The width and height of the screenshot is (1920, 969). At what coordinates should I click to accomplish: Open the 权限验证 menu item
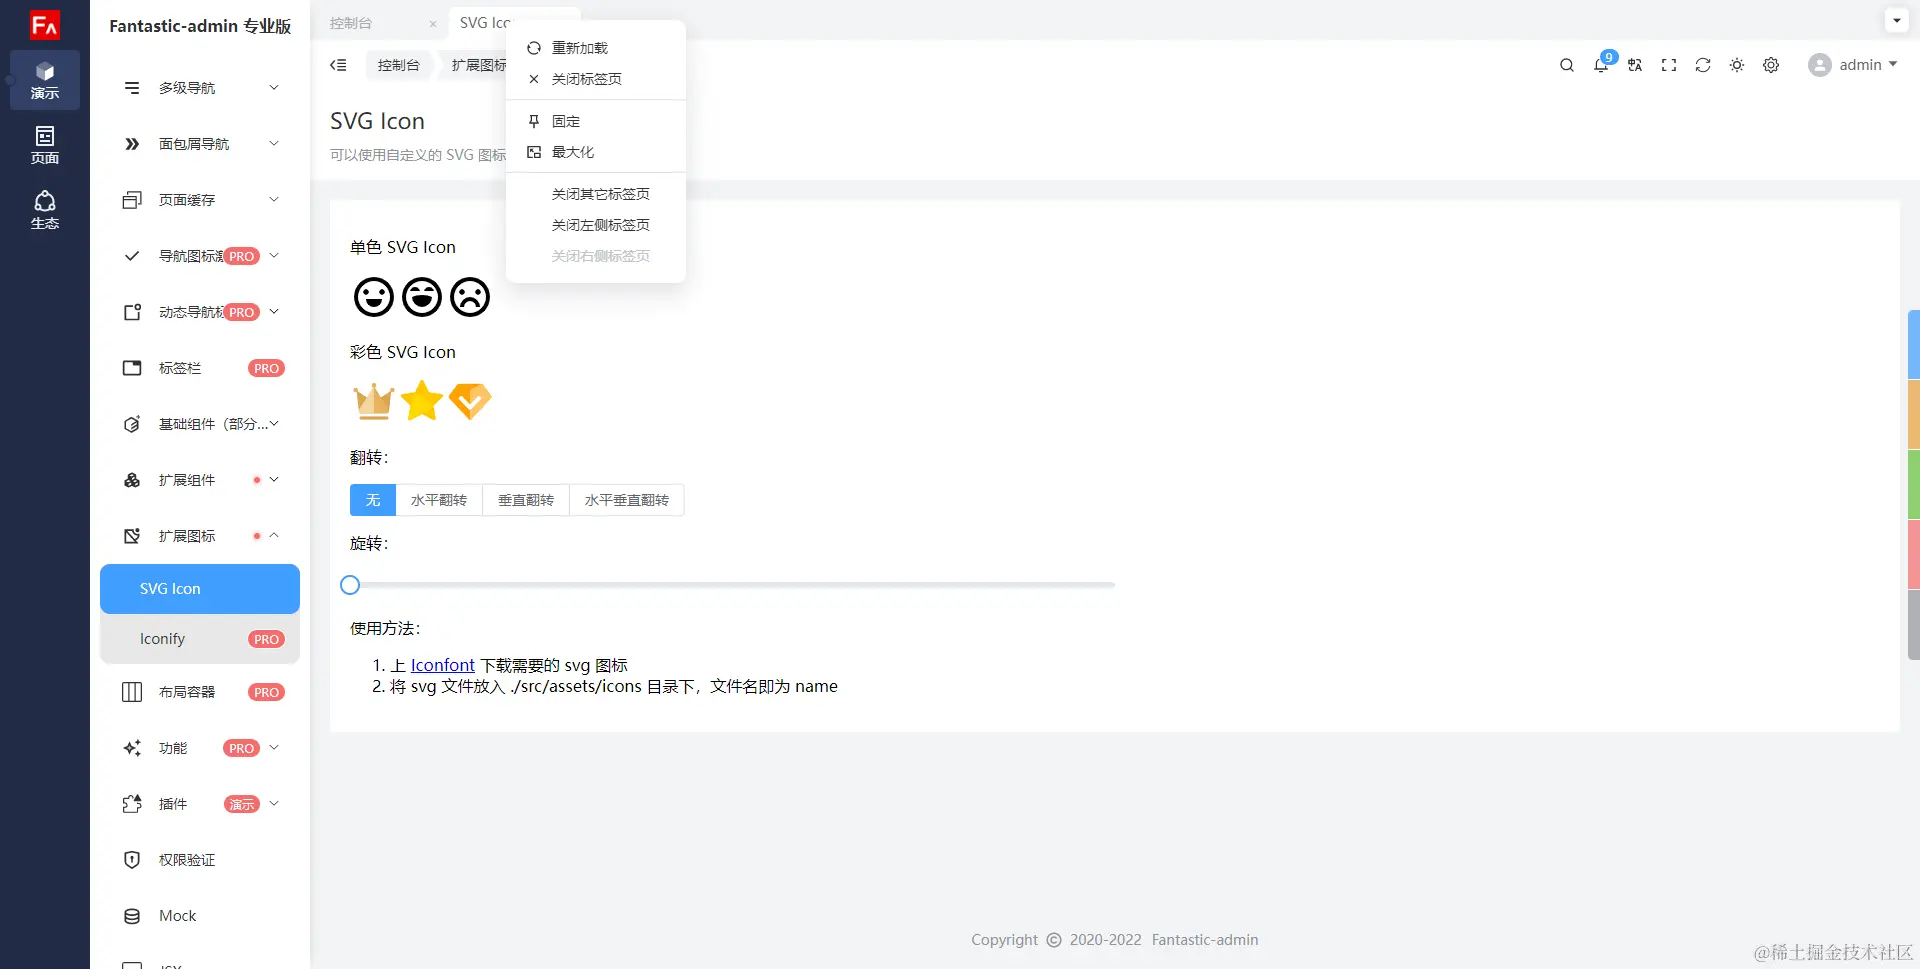coord(200,860)
